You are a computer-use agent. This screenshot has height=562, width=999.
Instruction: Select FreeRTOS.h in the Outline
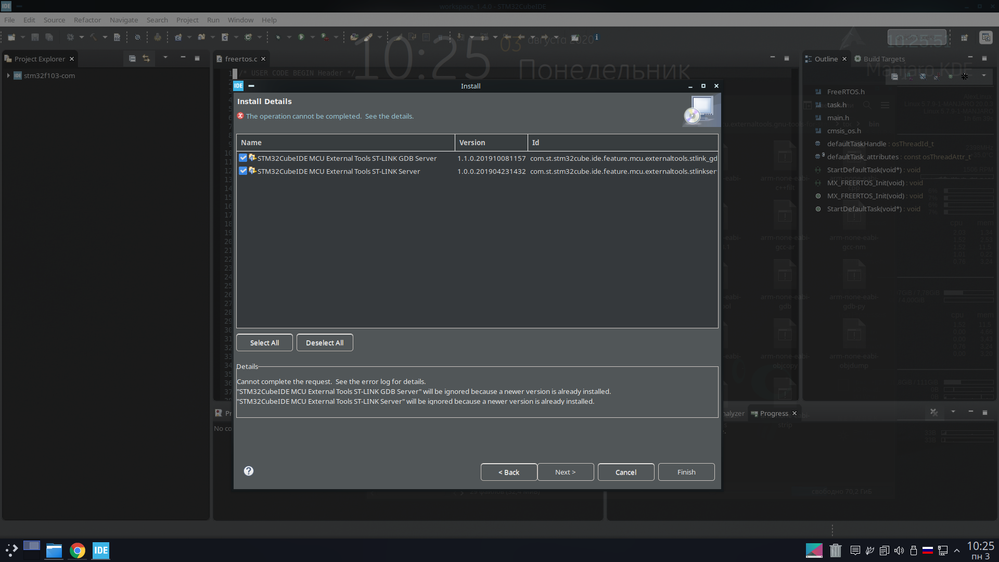[x=845, y=92]
